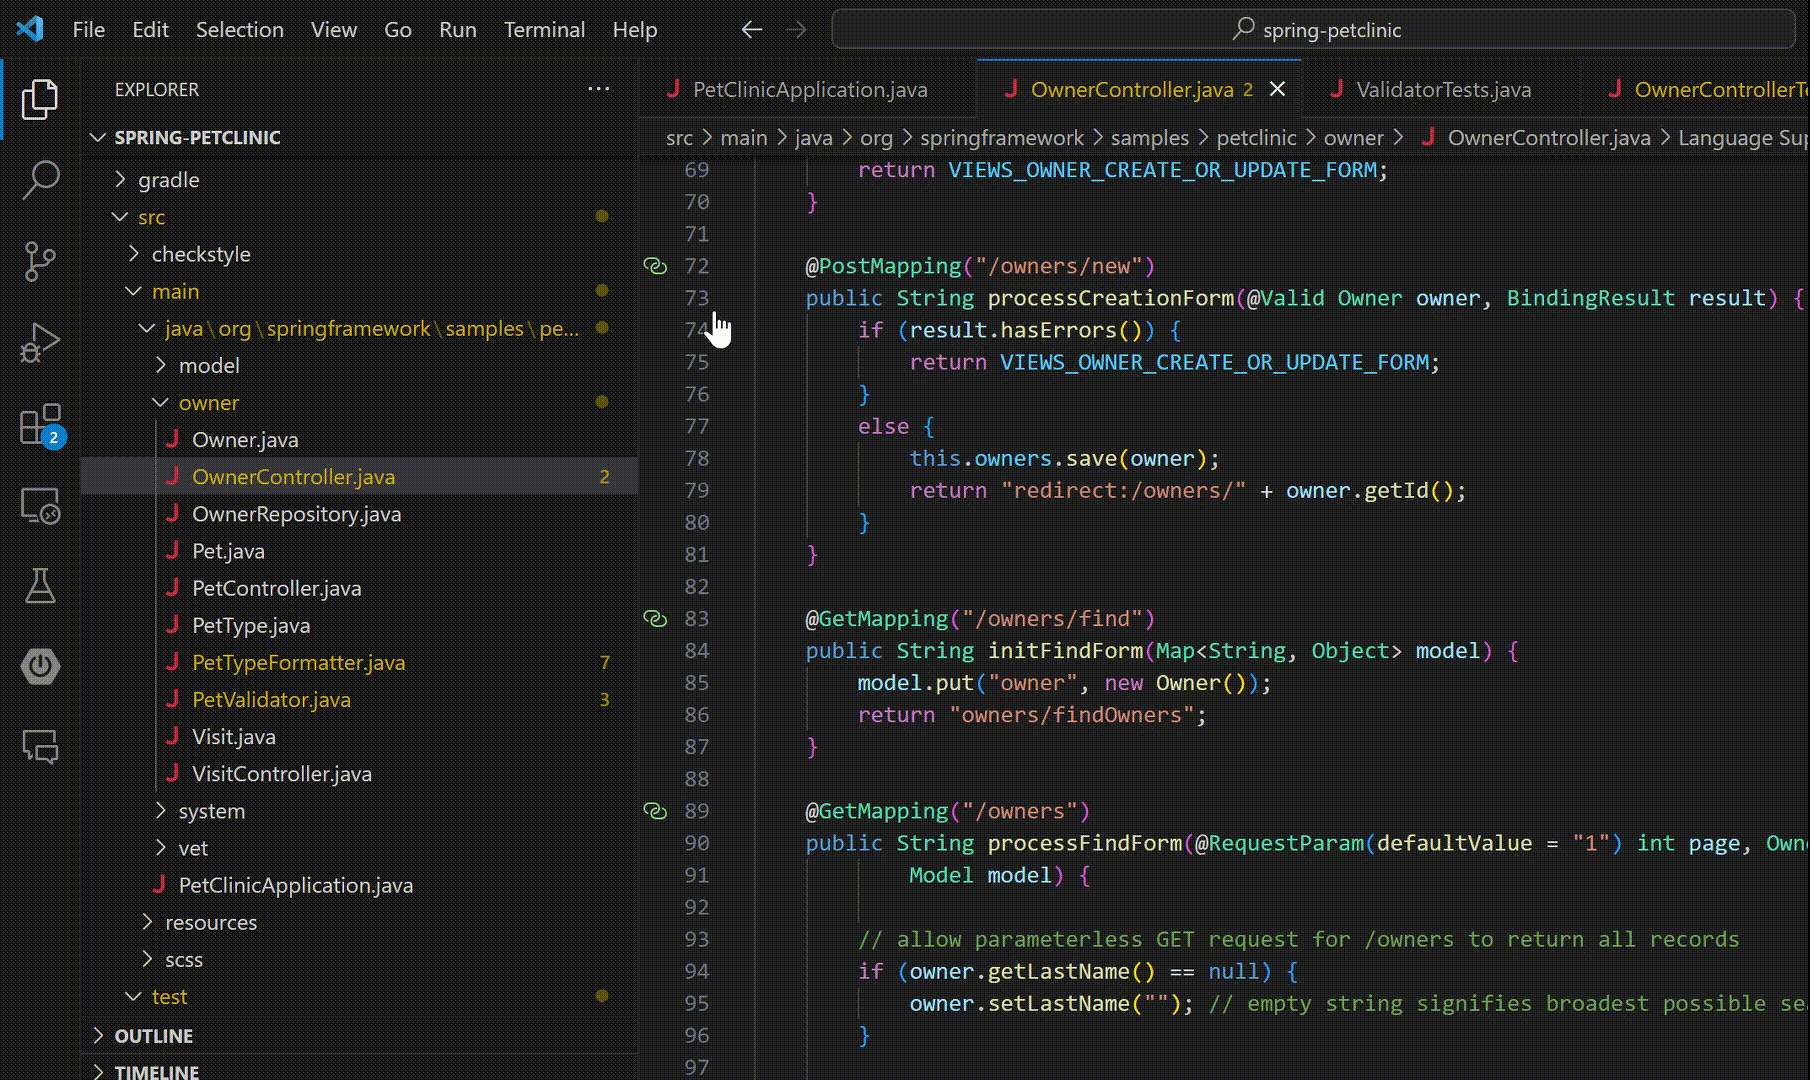Screen dimensions: 1810x1080
Task: Click the back navigation arrow
Action: click(751, 30)
